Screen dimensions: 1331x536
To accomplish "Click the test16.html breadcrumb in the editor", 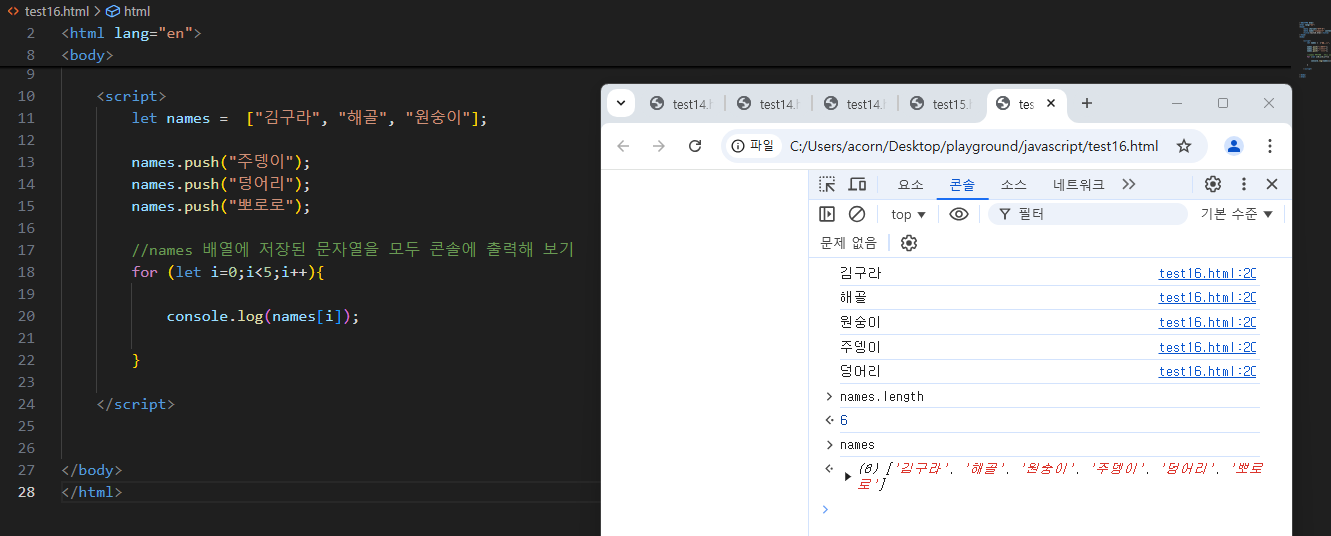I will (x=57, y=11).
